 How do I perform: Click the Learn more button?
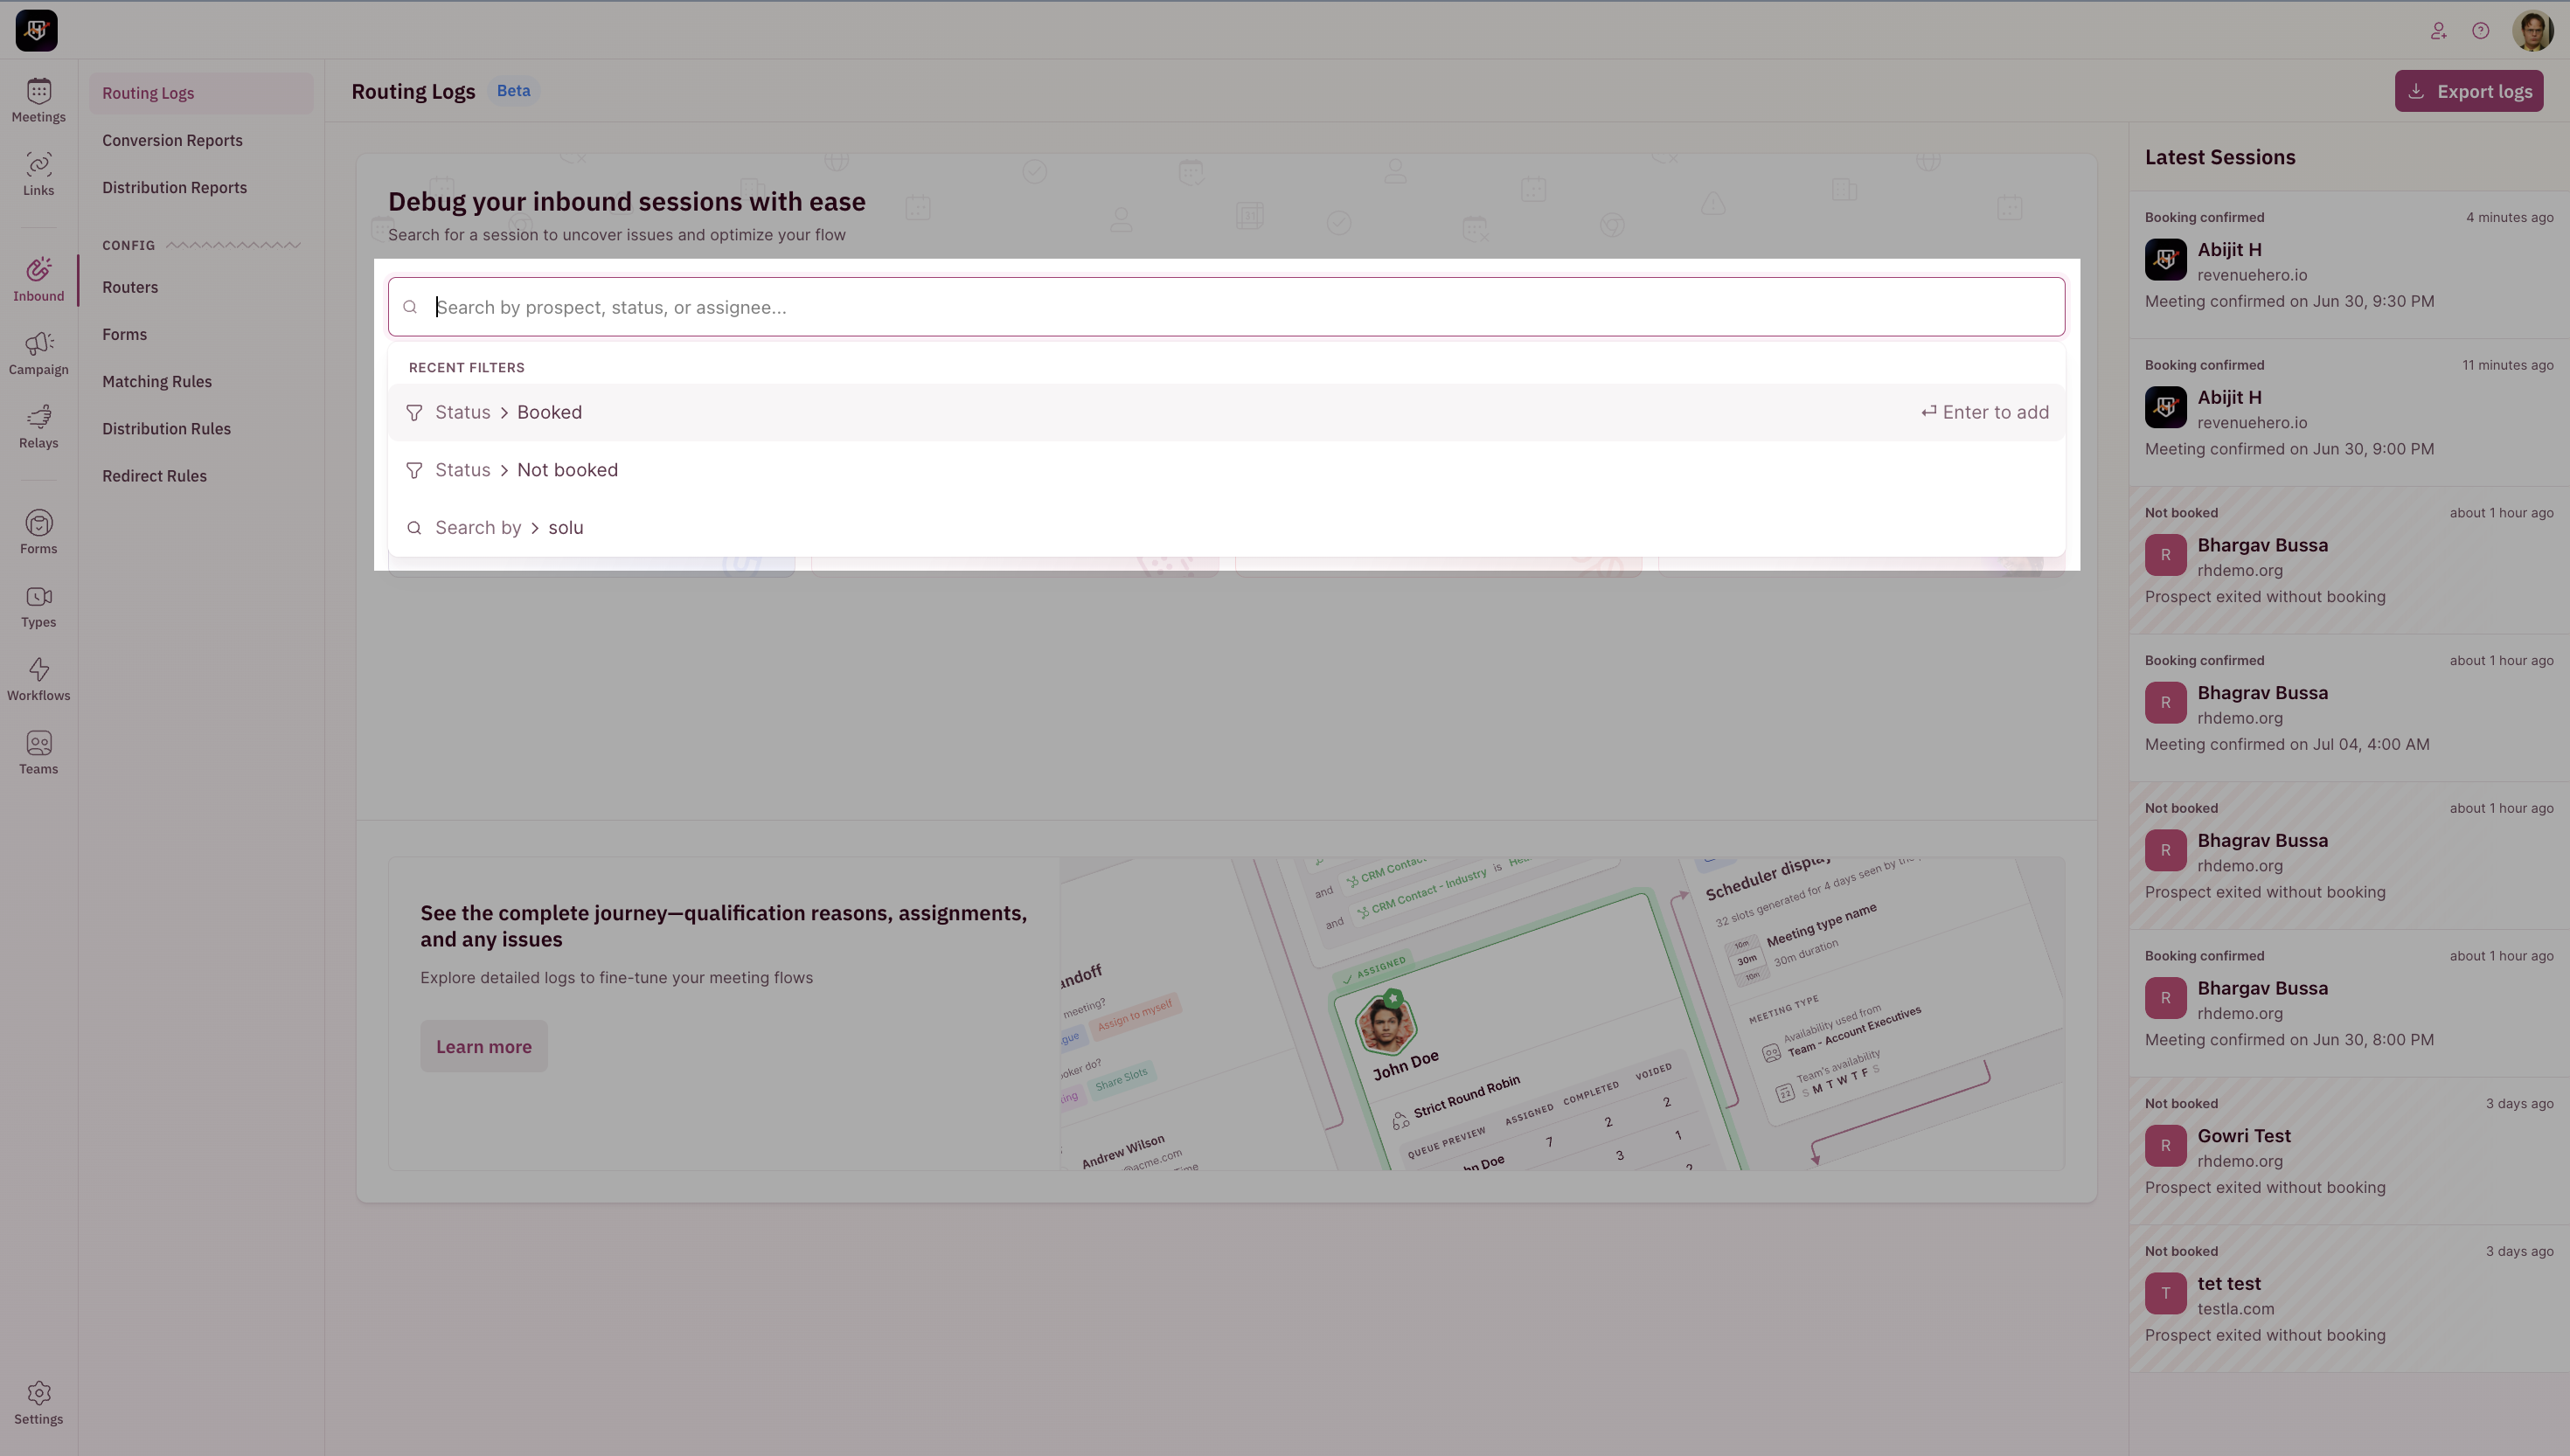(x=484, y=1046)
